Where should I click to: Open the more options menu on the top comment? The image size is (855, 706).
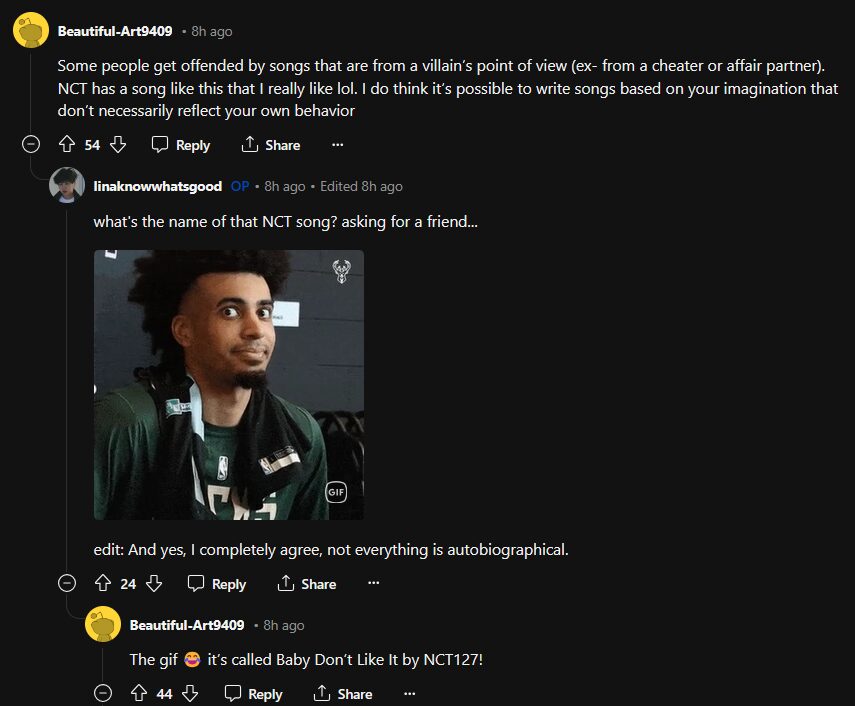(x=337, y=145)
